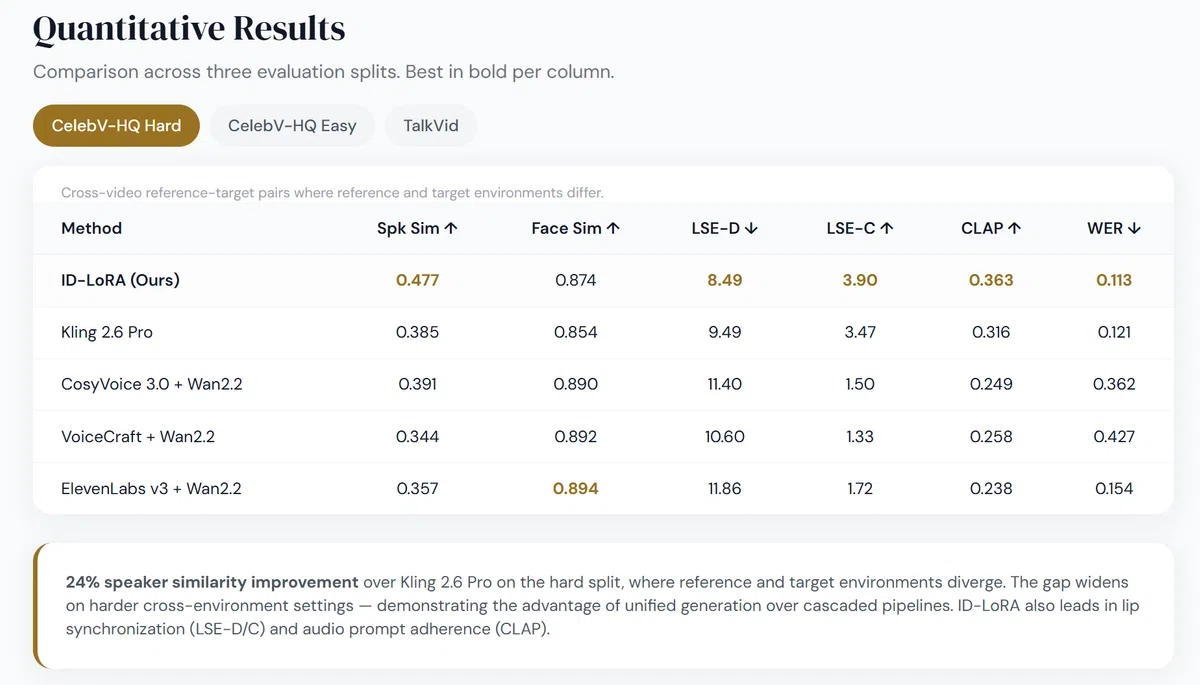Screen dimensions: 1200x685
Task: Switch to the CelebV-HQ Easy tab
Action: tap(292, 126)
